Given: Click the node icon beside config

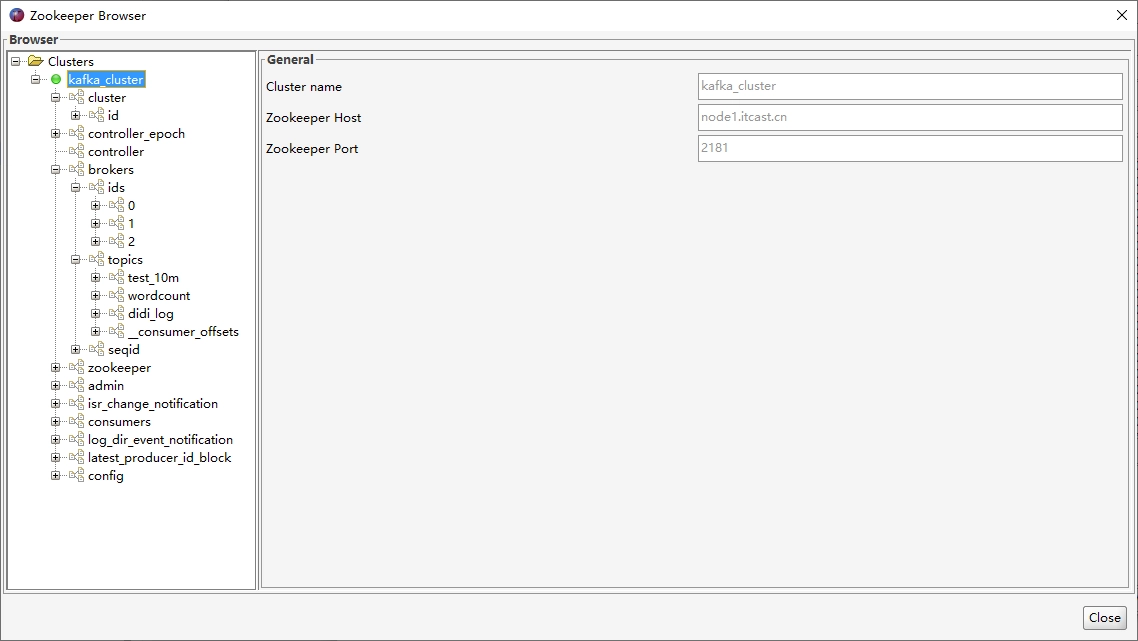Looking at the screenshot, I should 77,475.
